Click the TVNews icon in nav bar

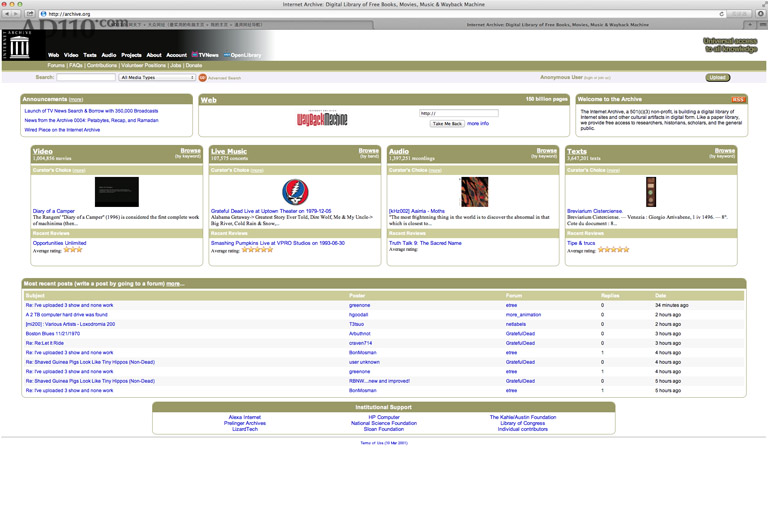pos(194,55)
